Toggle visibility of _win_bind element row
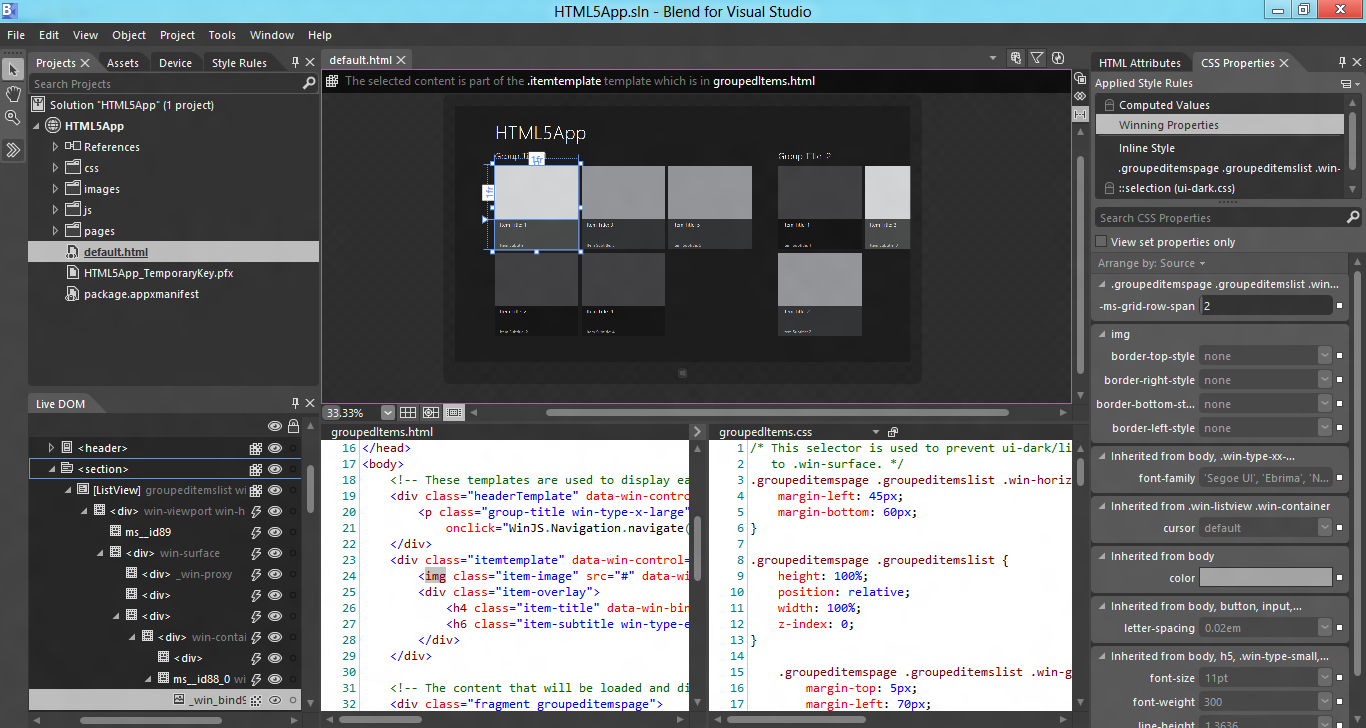 pyautogui.click(x=274, y=700)
